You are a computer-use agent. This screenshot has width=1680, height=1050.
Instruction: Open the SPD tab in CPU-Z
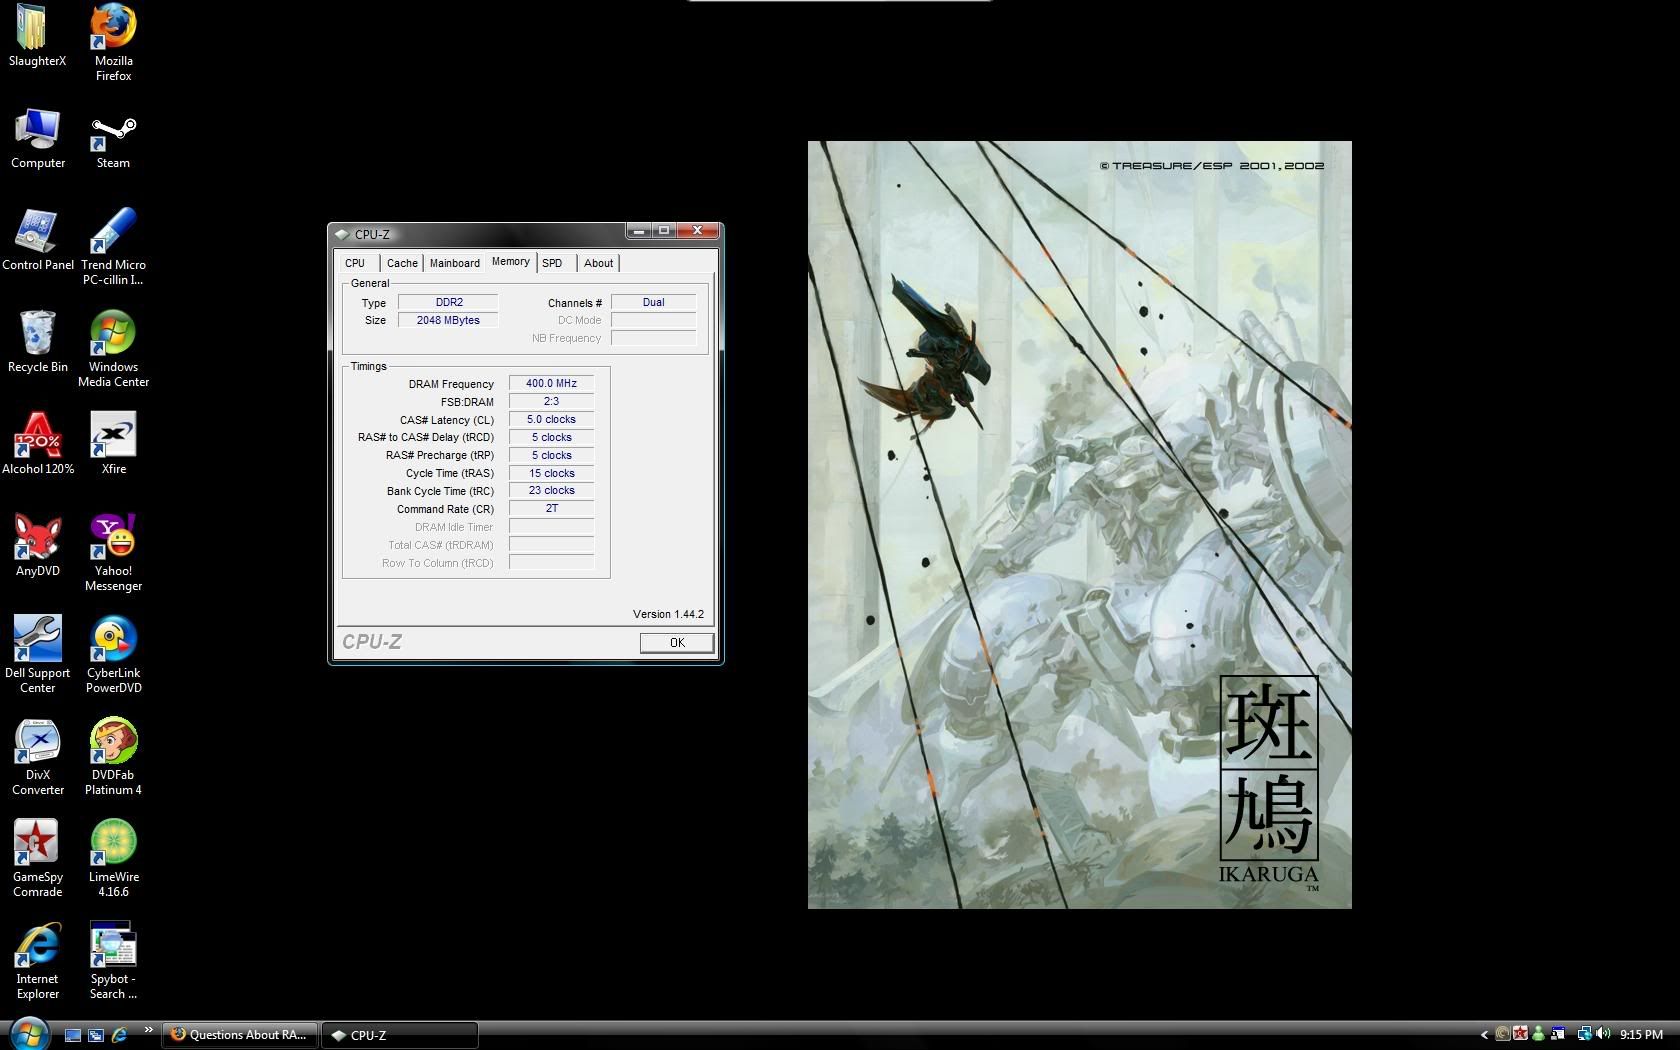[x=552, y=263]
